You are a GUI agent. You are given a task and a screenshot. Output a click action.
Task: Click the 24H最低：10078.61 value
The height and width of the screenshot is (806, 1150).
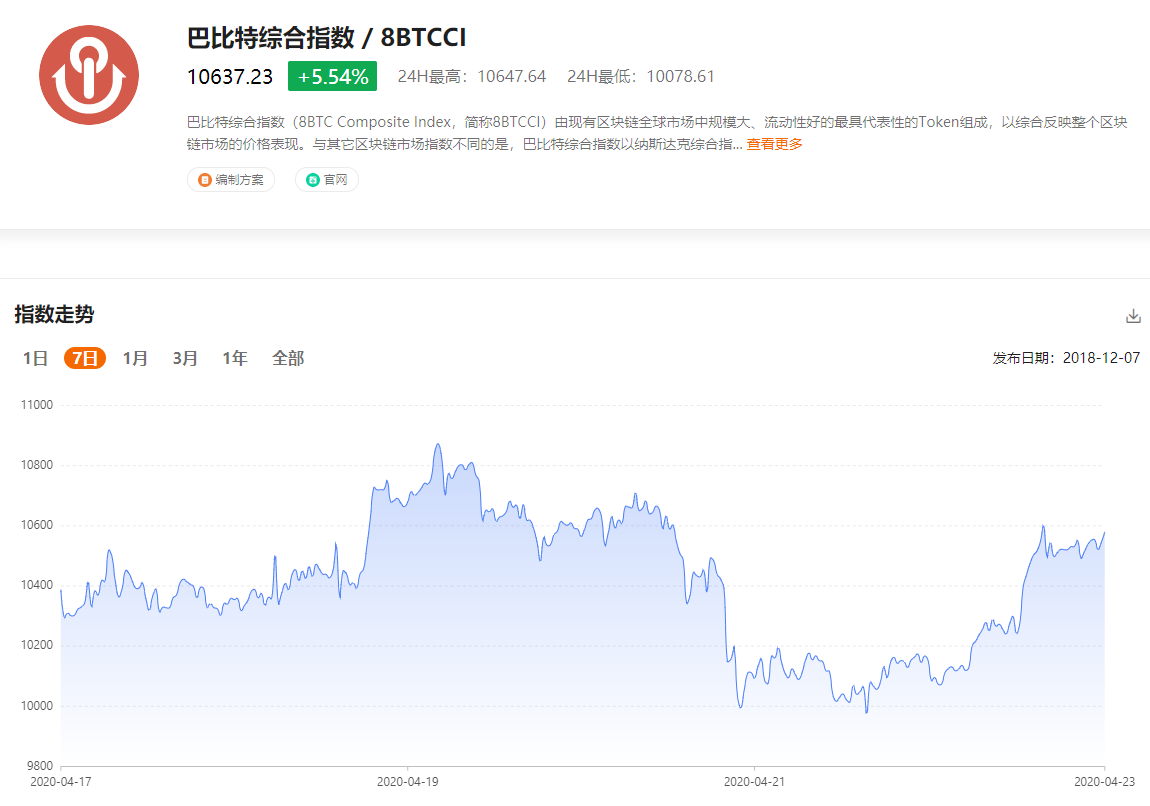click(640, 76)
